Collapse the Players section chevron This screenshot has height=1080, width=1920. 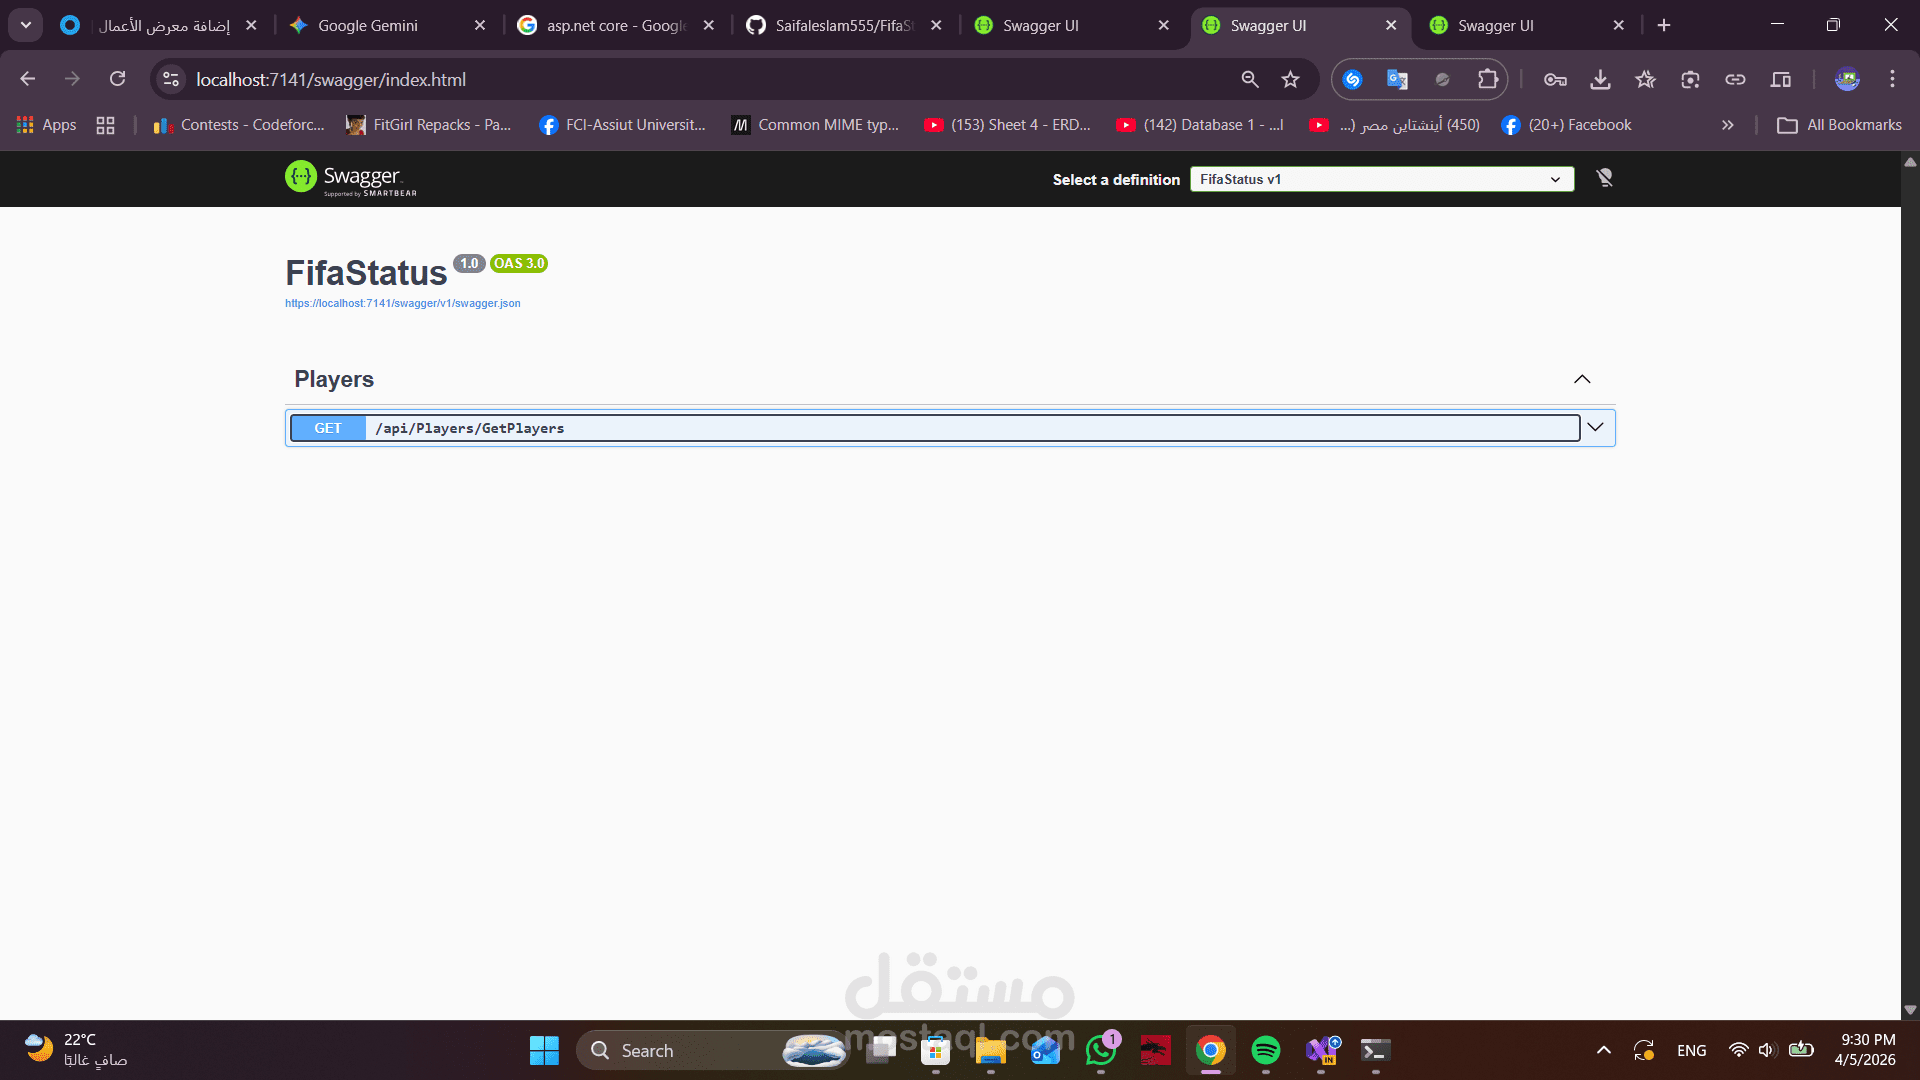(x=1582, y=379)
